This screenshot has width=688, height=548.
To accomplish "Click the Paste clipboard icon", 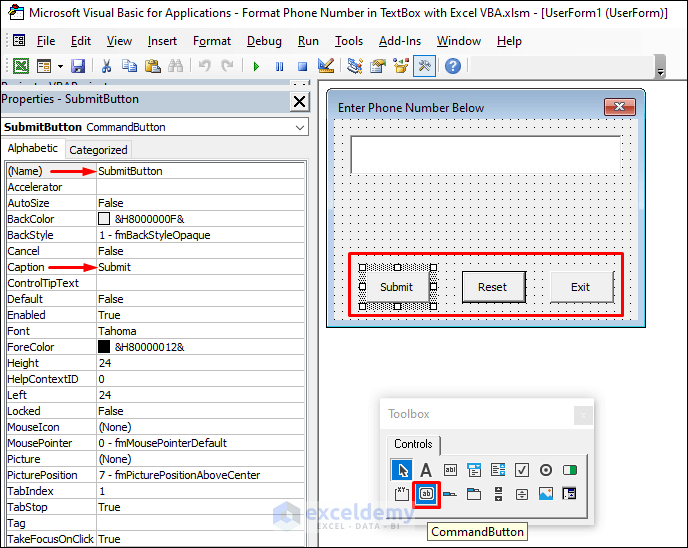I will 152,66.
